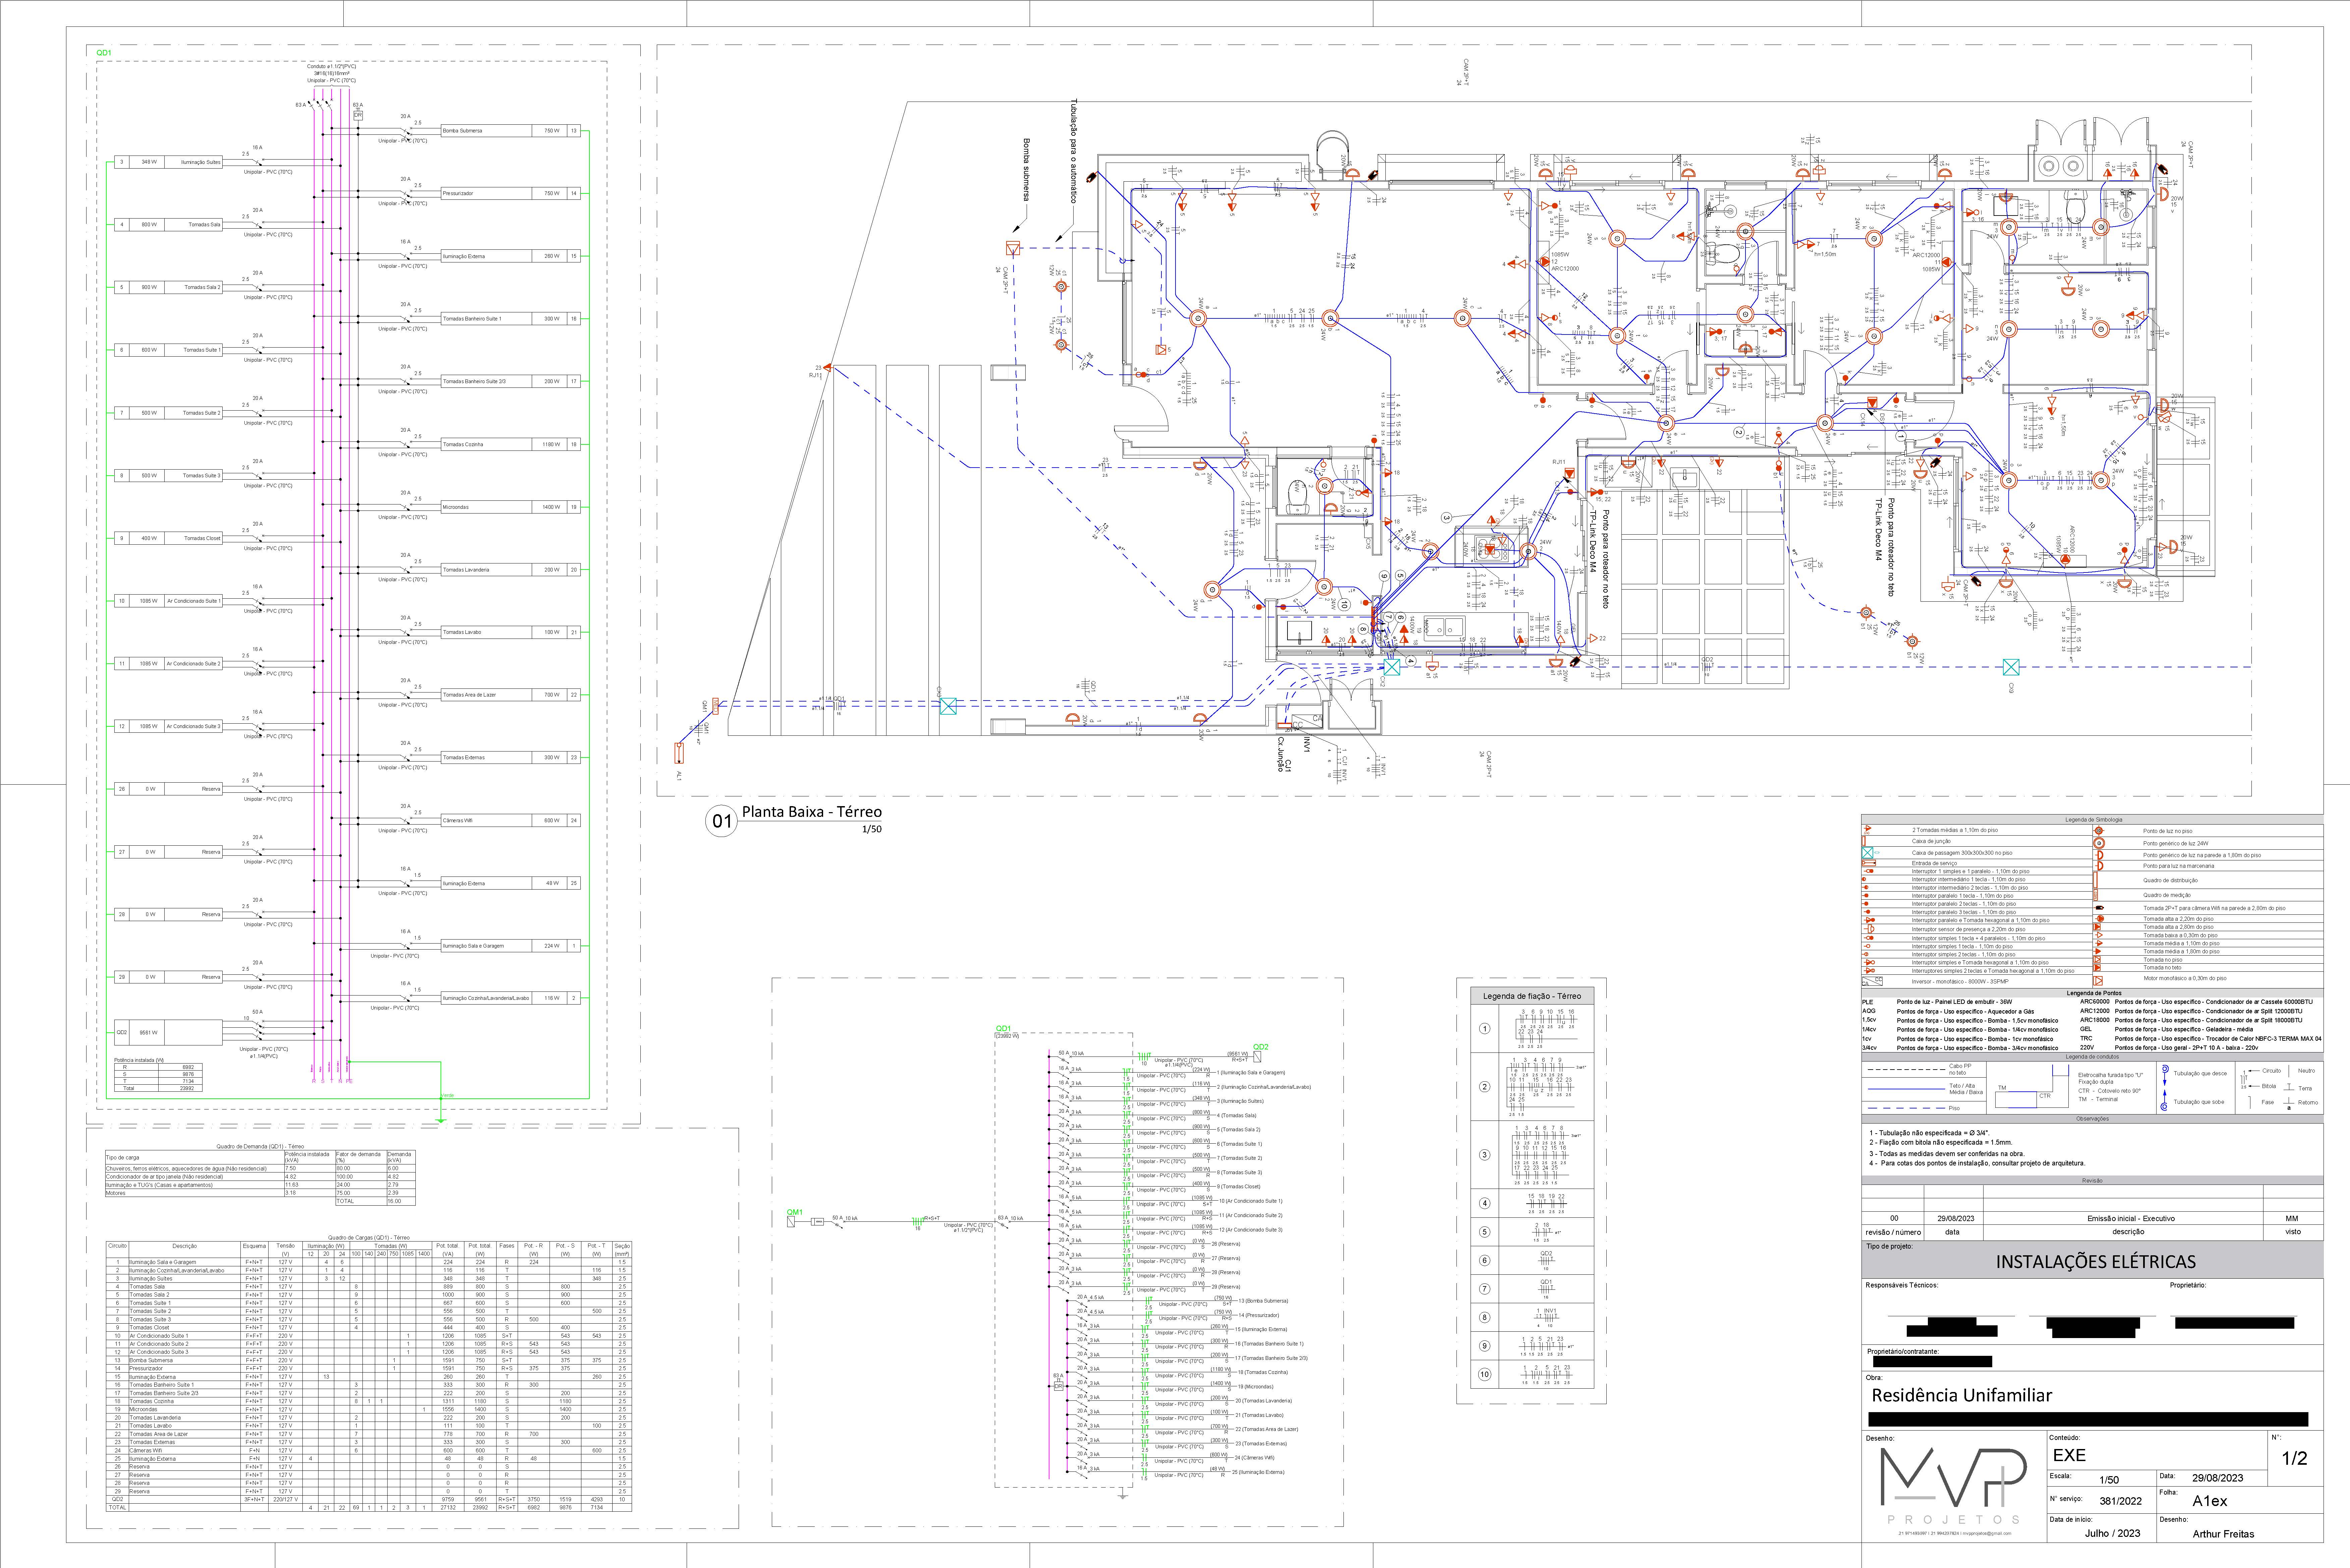The width and height of the screenshot is (2350, 1568).
Task: Click the service number '381/2022'
Action: pyautogui.click(x=2121, y=1501)
